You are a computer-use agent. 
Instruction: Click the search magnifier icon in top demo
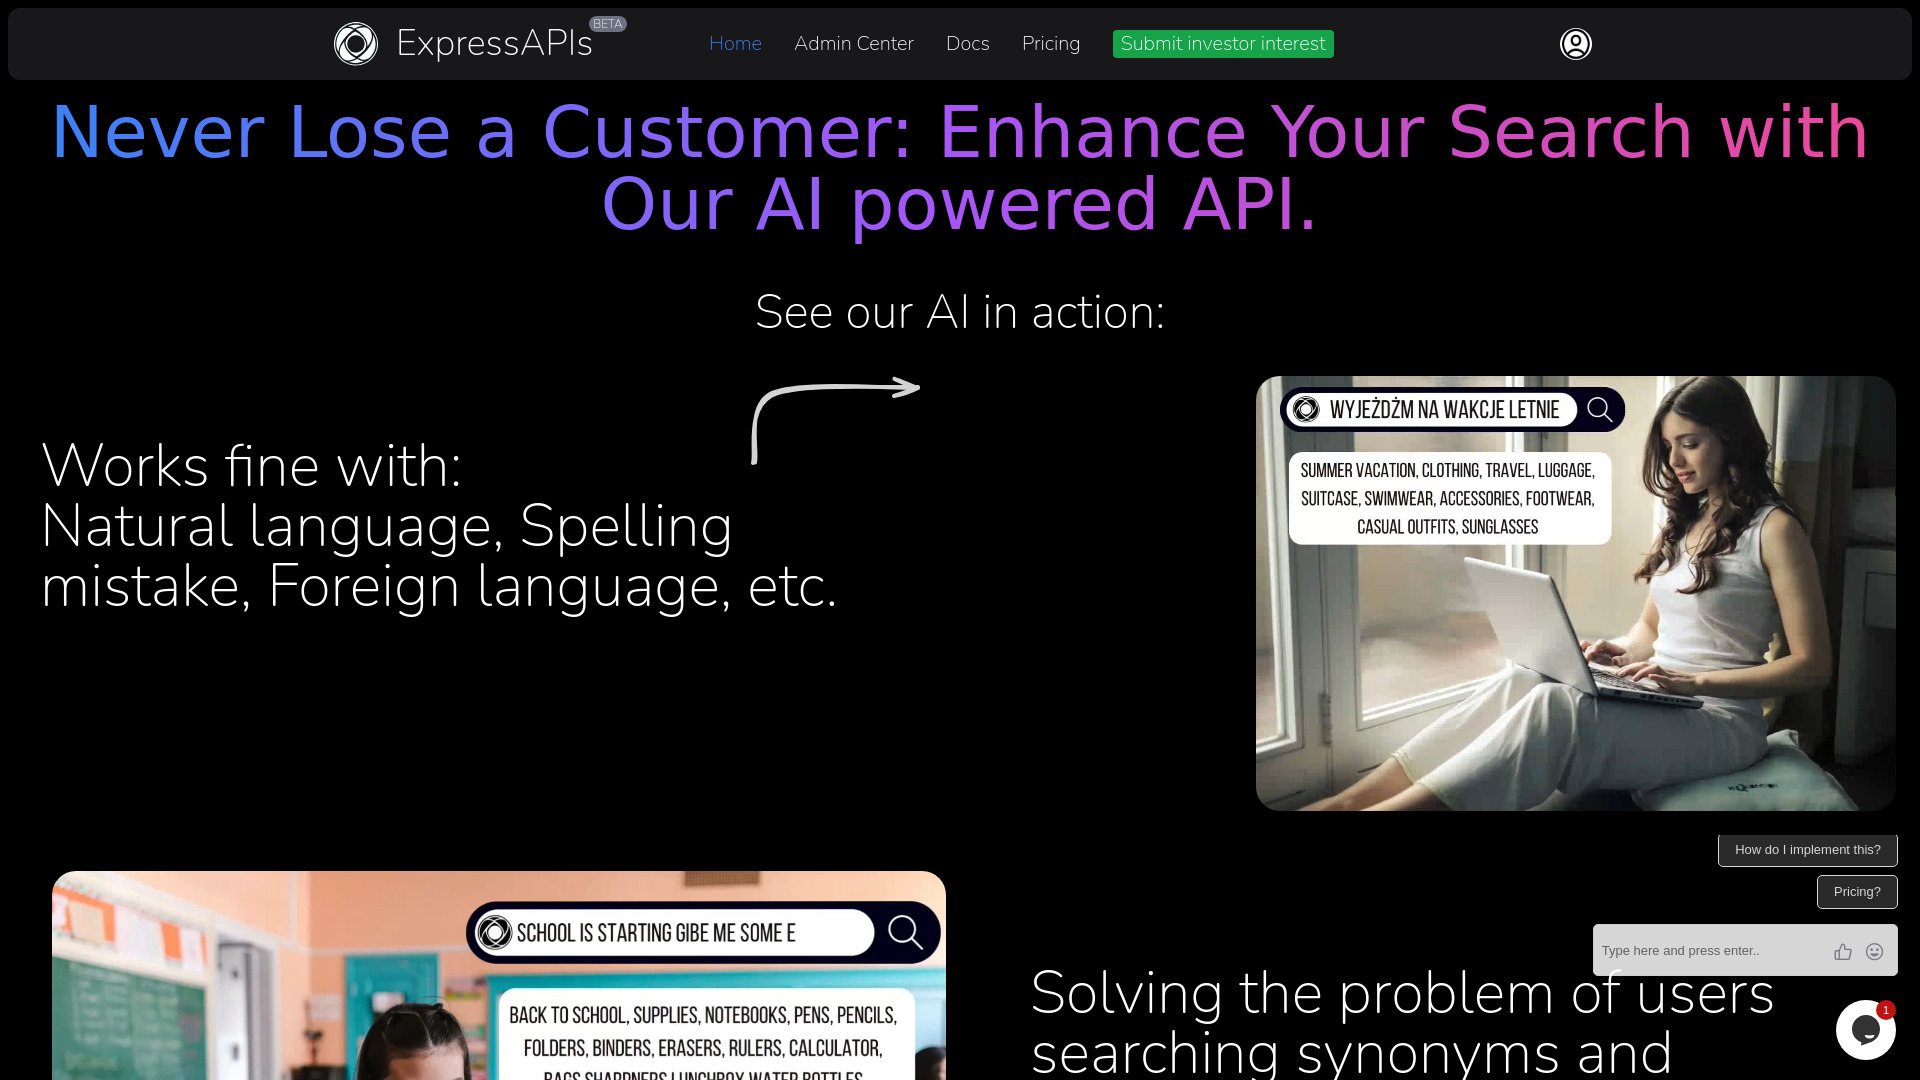(1600, 409)
